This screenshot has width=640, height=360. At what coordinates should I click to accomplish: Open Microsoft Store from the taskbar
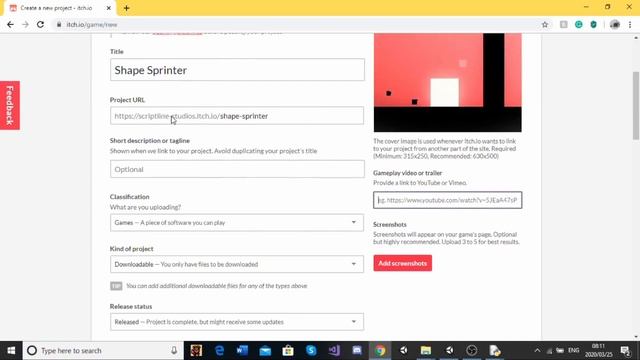[x=288, y=351]
